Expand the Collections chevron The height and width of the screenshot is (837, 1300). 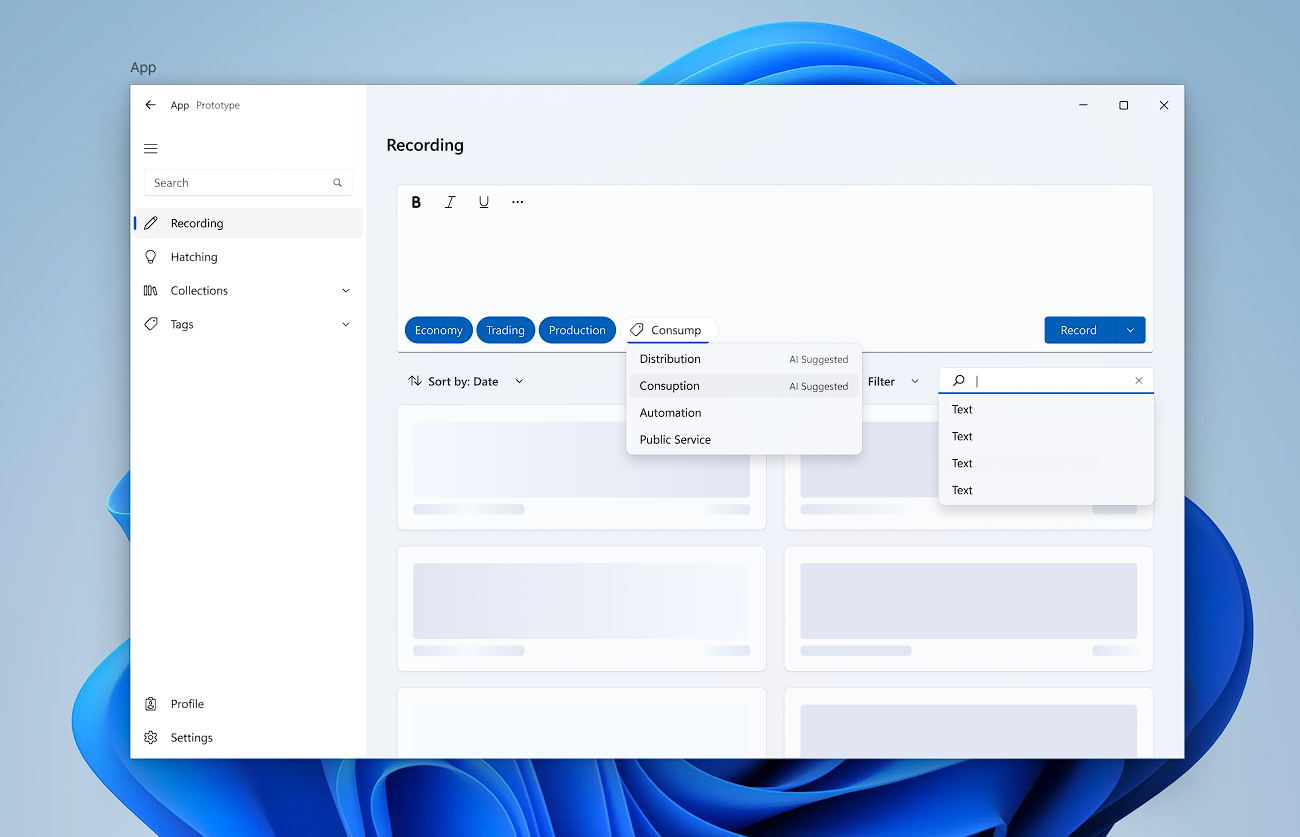pos(346,291)
